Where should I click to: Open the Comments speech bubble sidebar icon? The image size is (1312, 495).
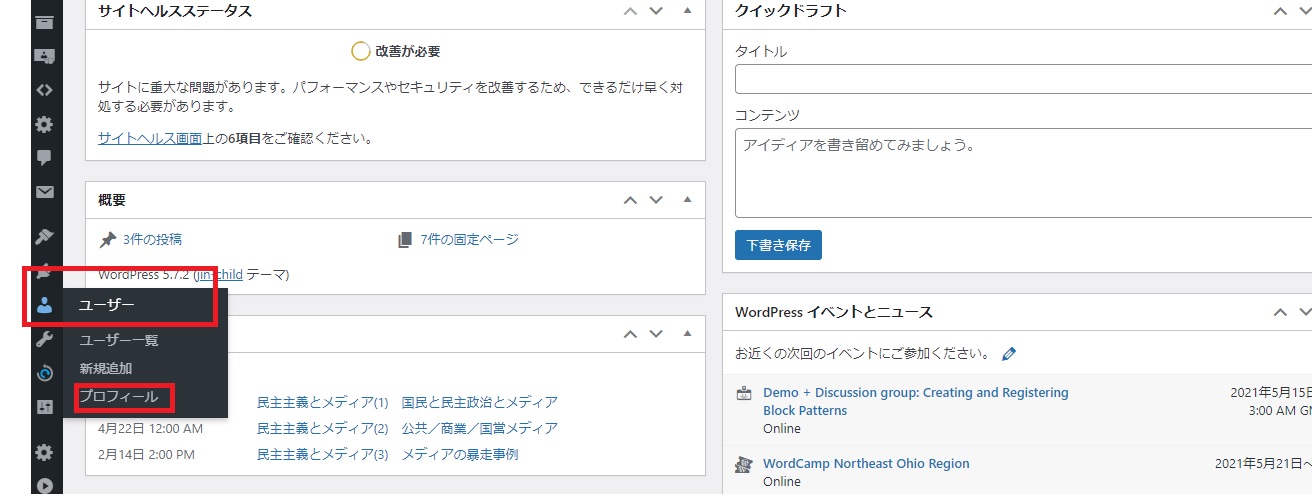pos(44,158)
